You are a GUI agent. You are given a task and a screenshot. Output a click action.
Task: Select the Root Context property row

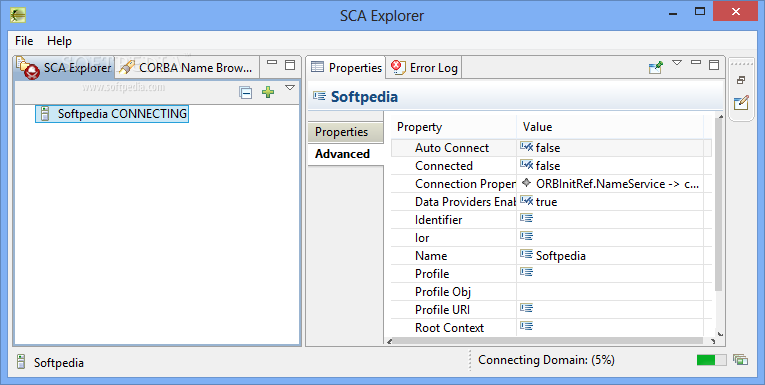[x=551, y=327]
